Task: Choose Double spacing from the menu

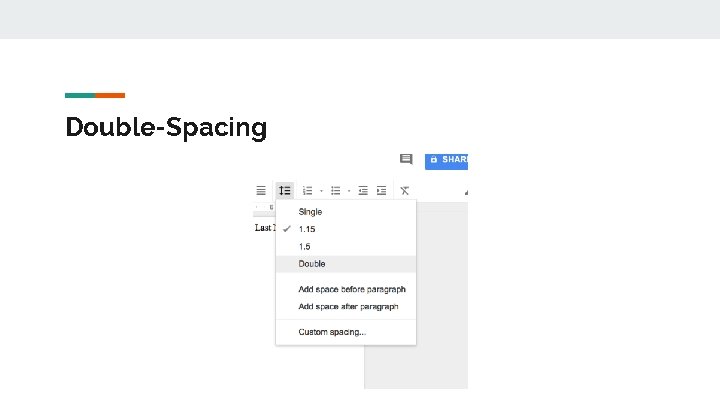Action: coord(346,264)
